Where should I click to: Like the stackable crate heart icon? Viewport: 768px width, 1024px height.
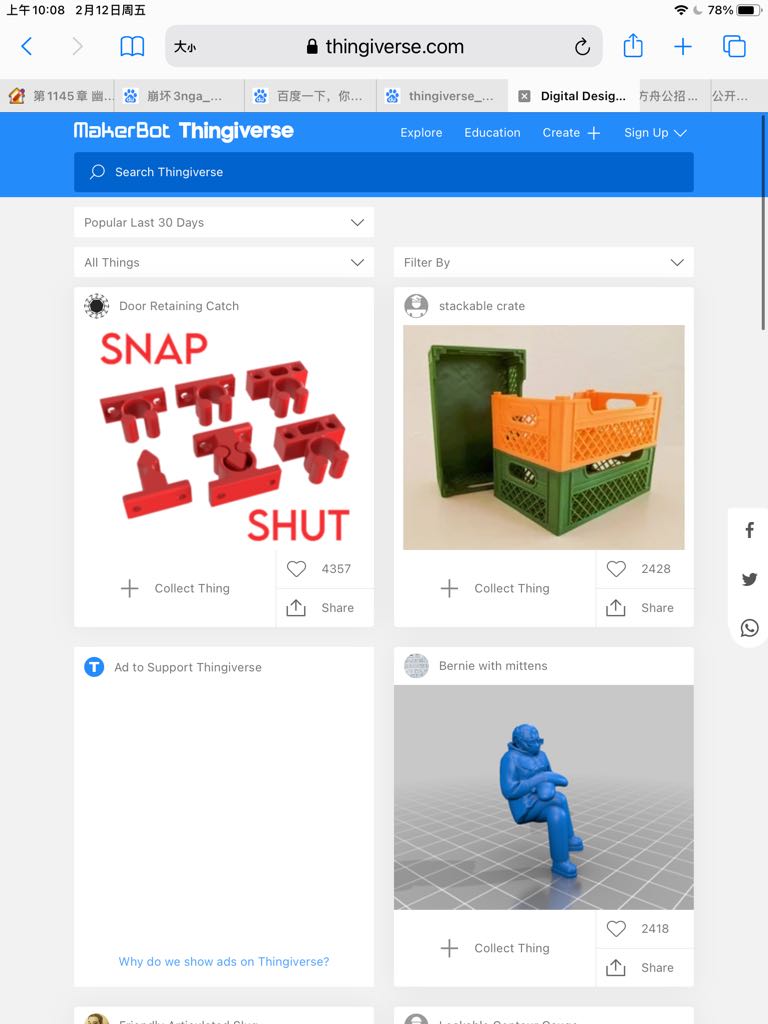616,569
